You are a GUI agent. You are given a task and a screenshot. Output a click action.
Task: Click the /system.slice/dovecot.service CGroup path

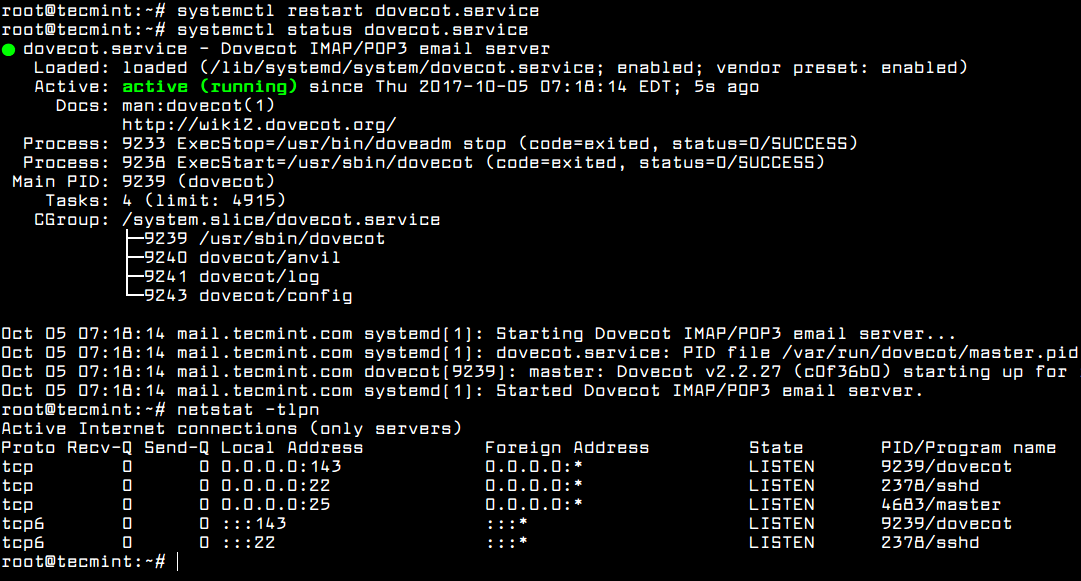coord(281,220)
